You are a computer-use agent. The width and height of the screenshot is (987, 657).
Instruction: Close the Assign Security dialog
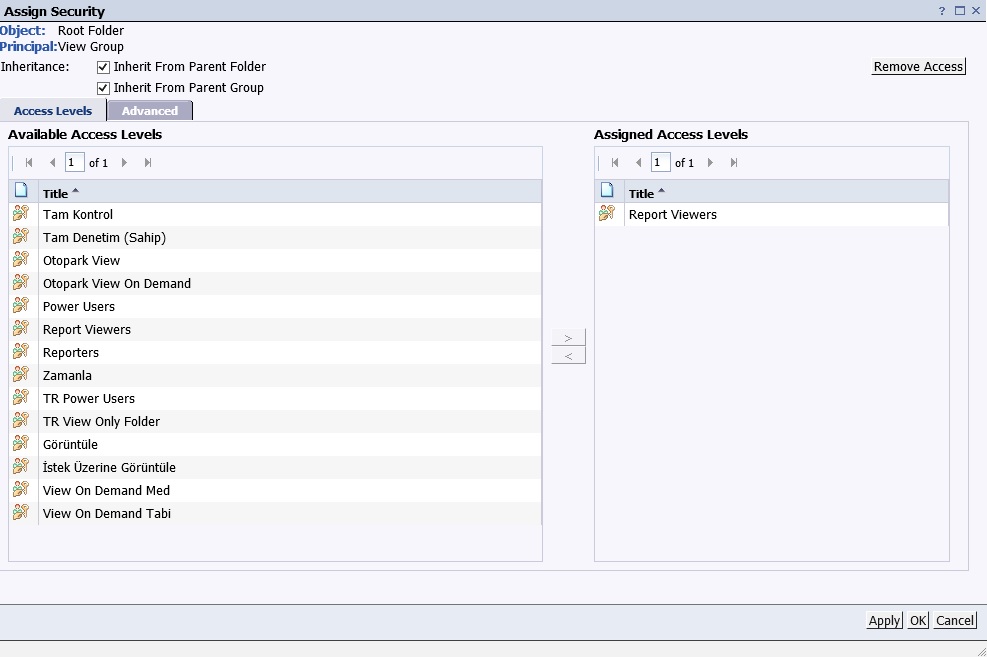coord(976,11)
